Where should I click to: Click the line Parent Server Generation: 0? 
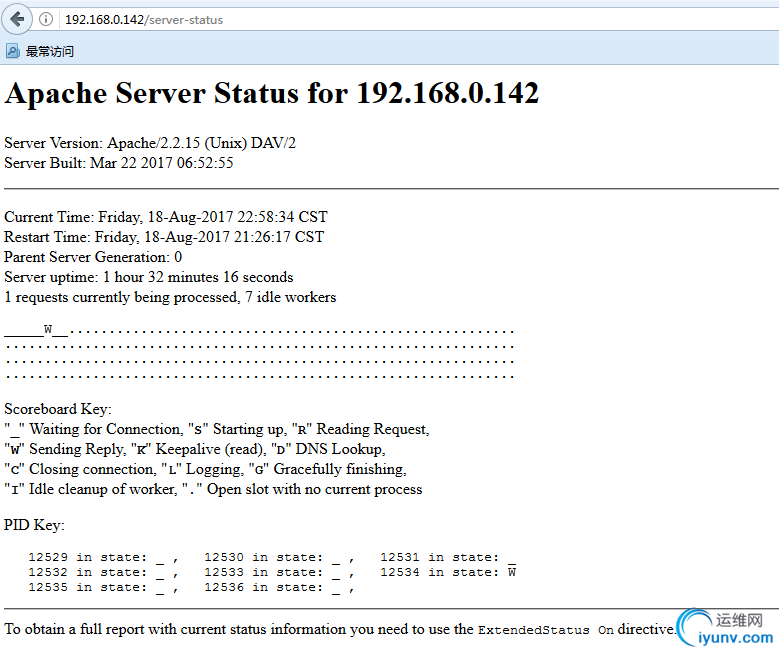[x=93, y=257]
